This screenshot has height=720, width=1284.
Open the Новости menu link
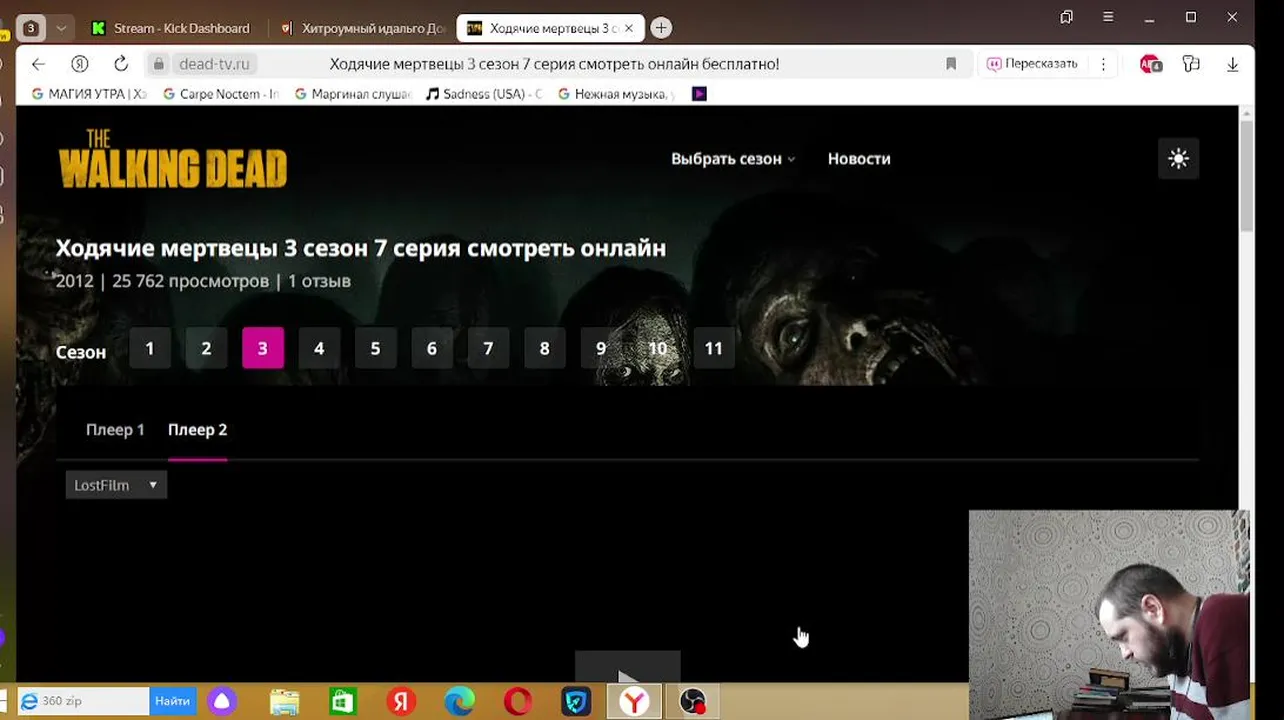pyautogui.click(x=859, y=159)
